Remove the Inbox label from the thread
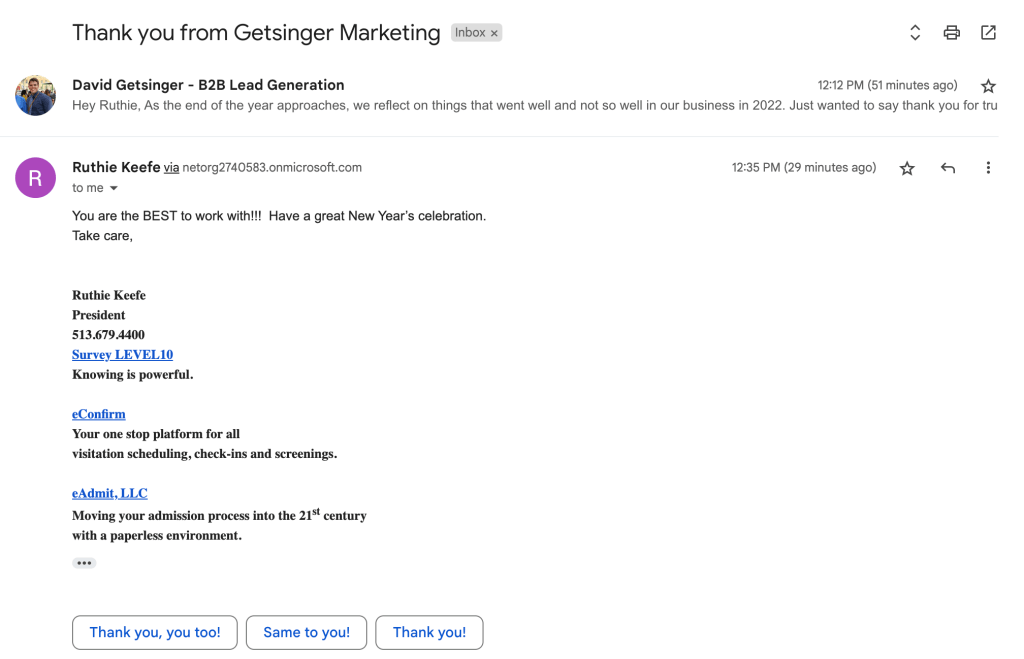 point(494,33)
